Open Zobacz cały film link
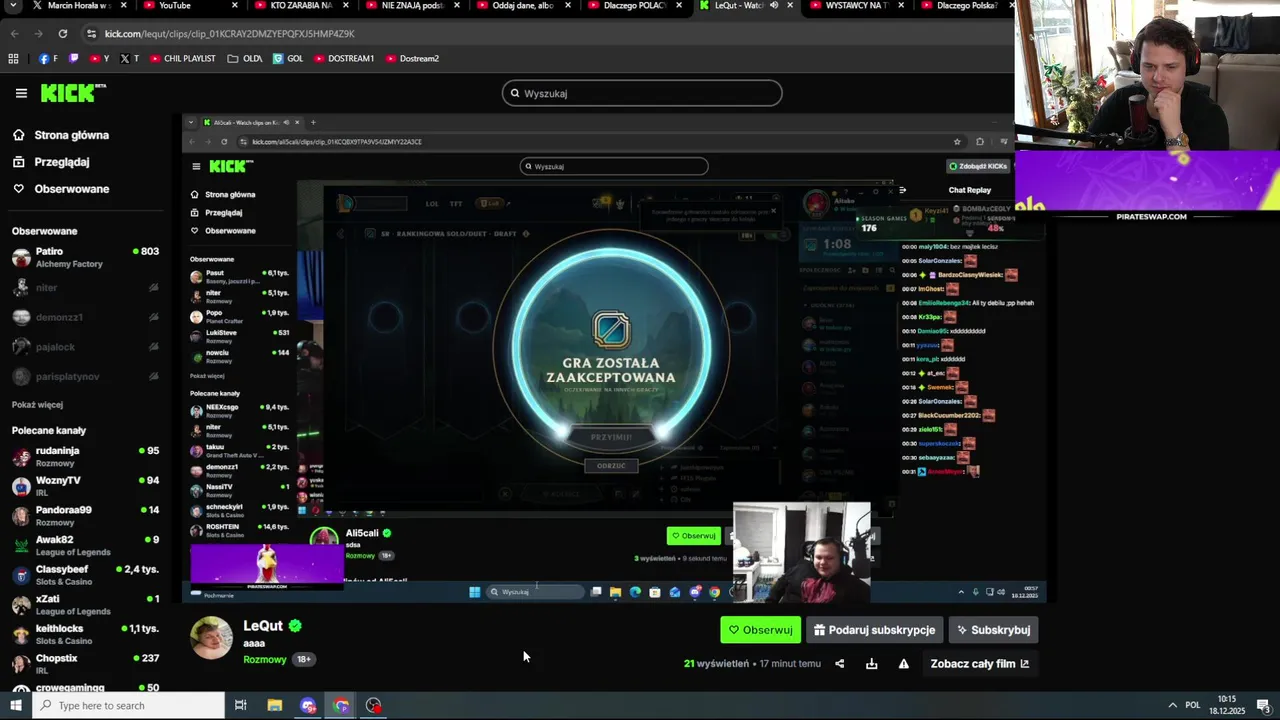 pos(980,663)
